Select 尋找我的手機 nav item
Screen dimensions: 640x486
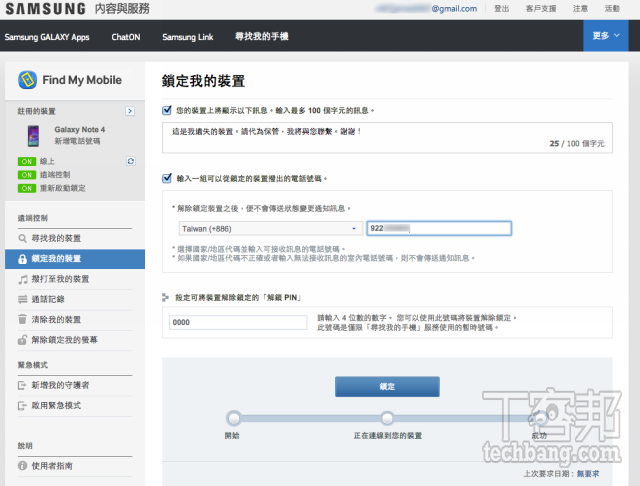tap(262, 36)
